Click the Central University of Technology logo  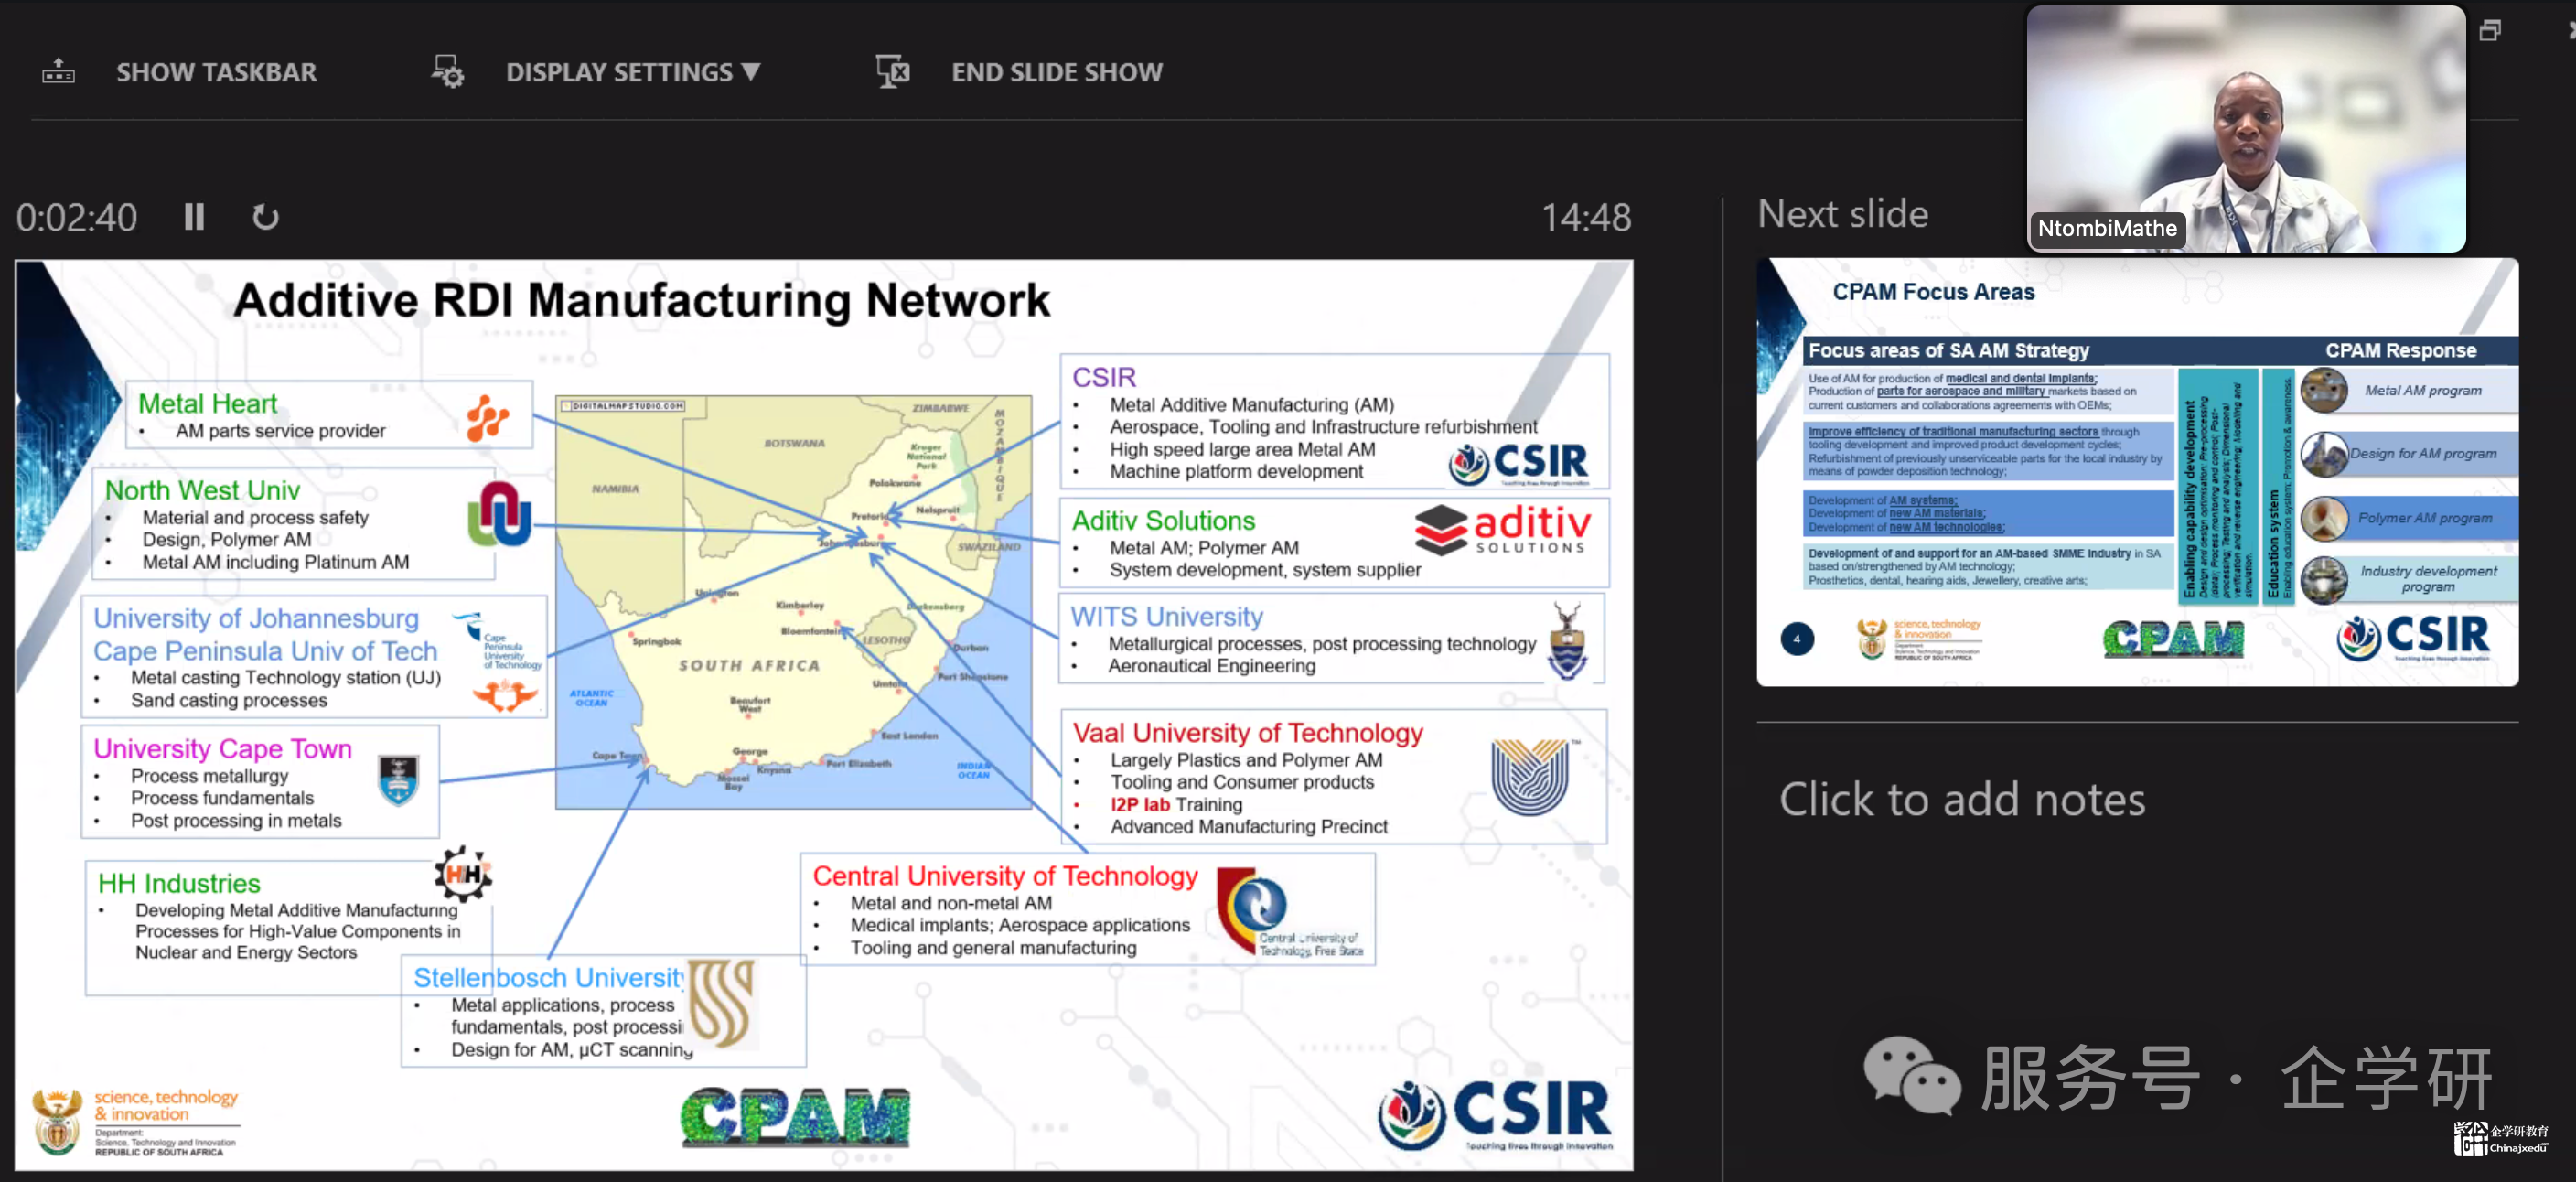pos(1290,912)
